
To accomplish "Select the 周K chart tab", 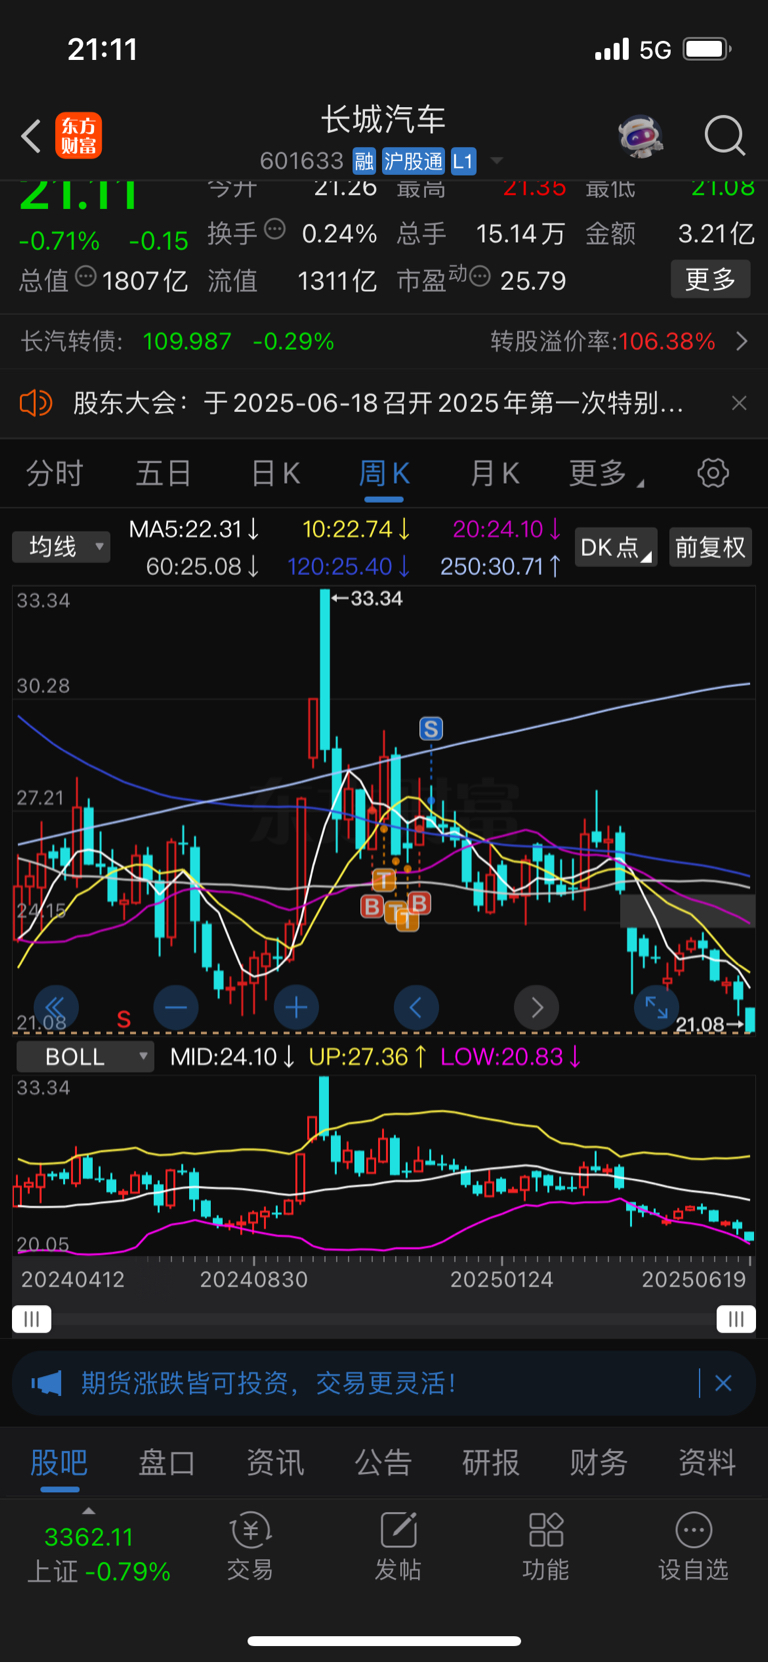I will tap(384, 473).
